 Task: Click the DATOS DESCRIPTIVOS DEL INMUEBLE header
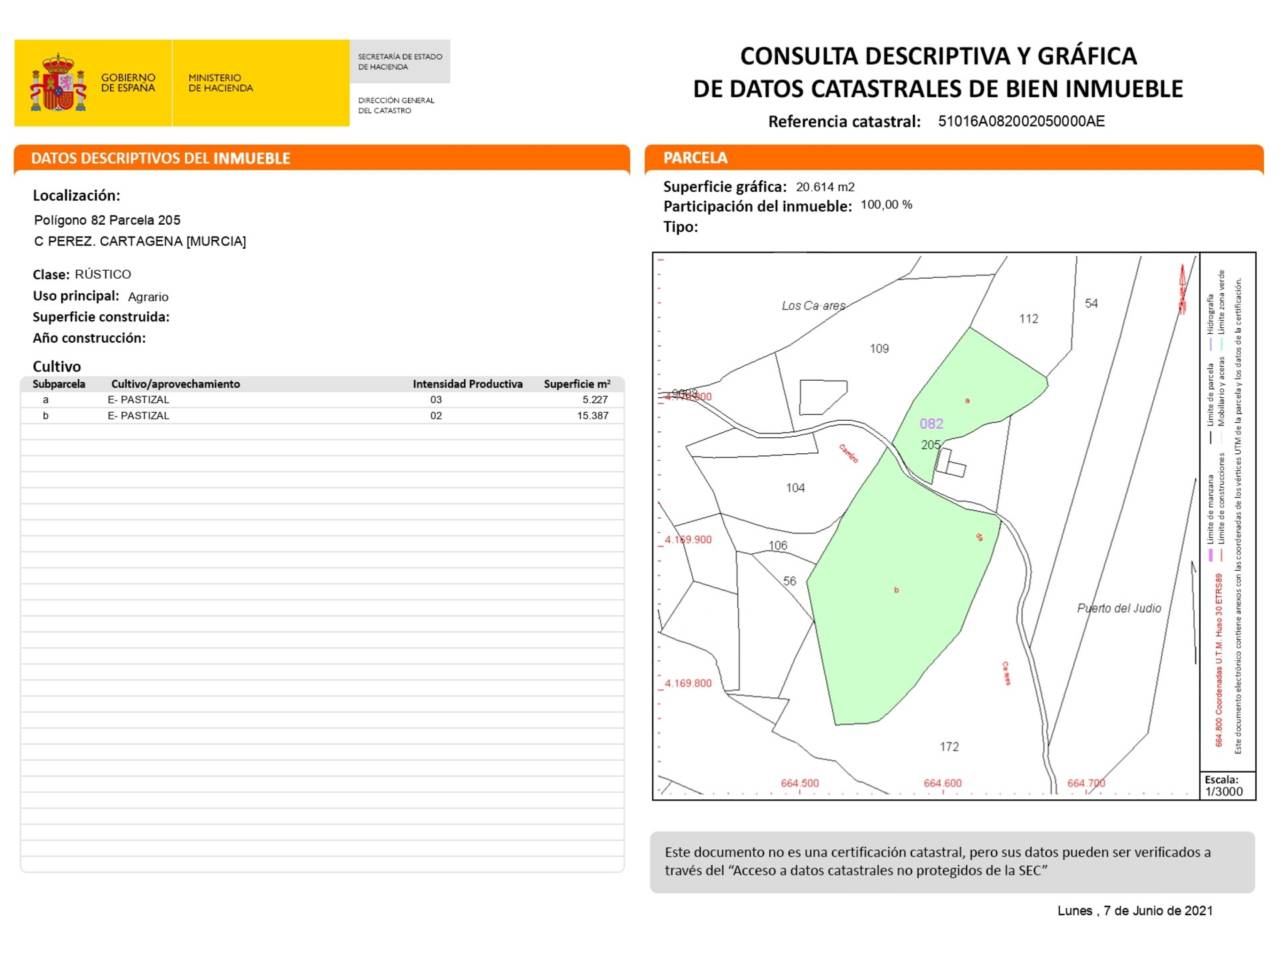(161, 158)
